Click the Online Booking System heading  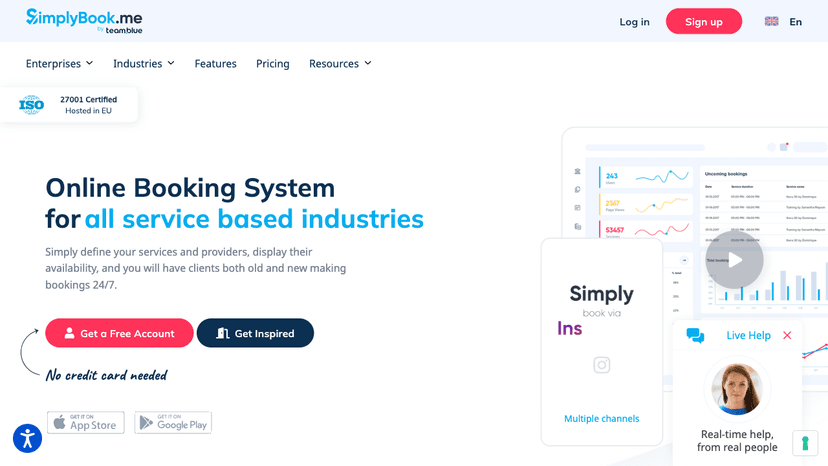190,188
